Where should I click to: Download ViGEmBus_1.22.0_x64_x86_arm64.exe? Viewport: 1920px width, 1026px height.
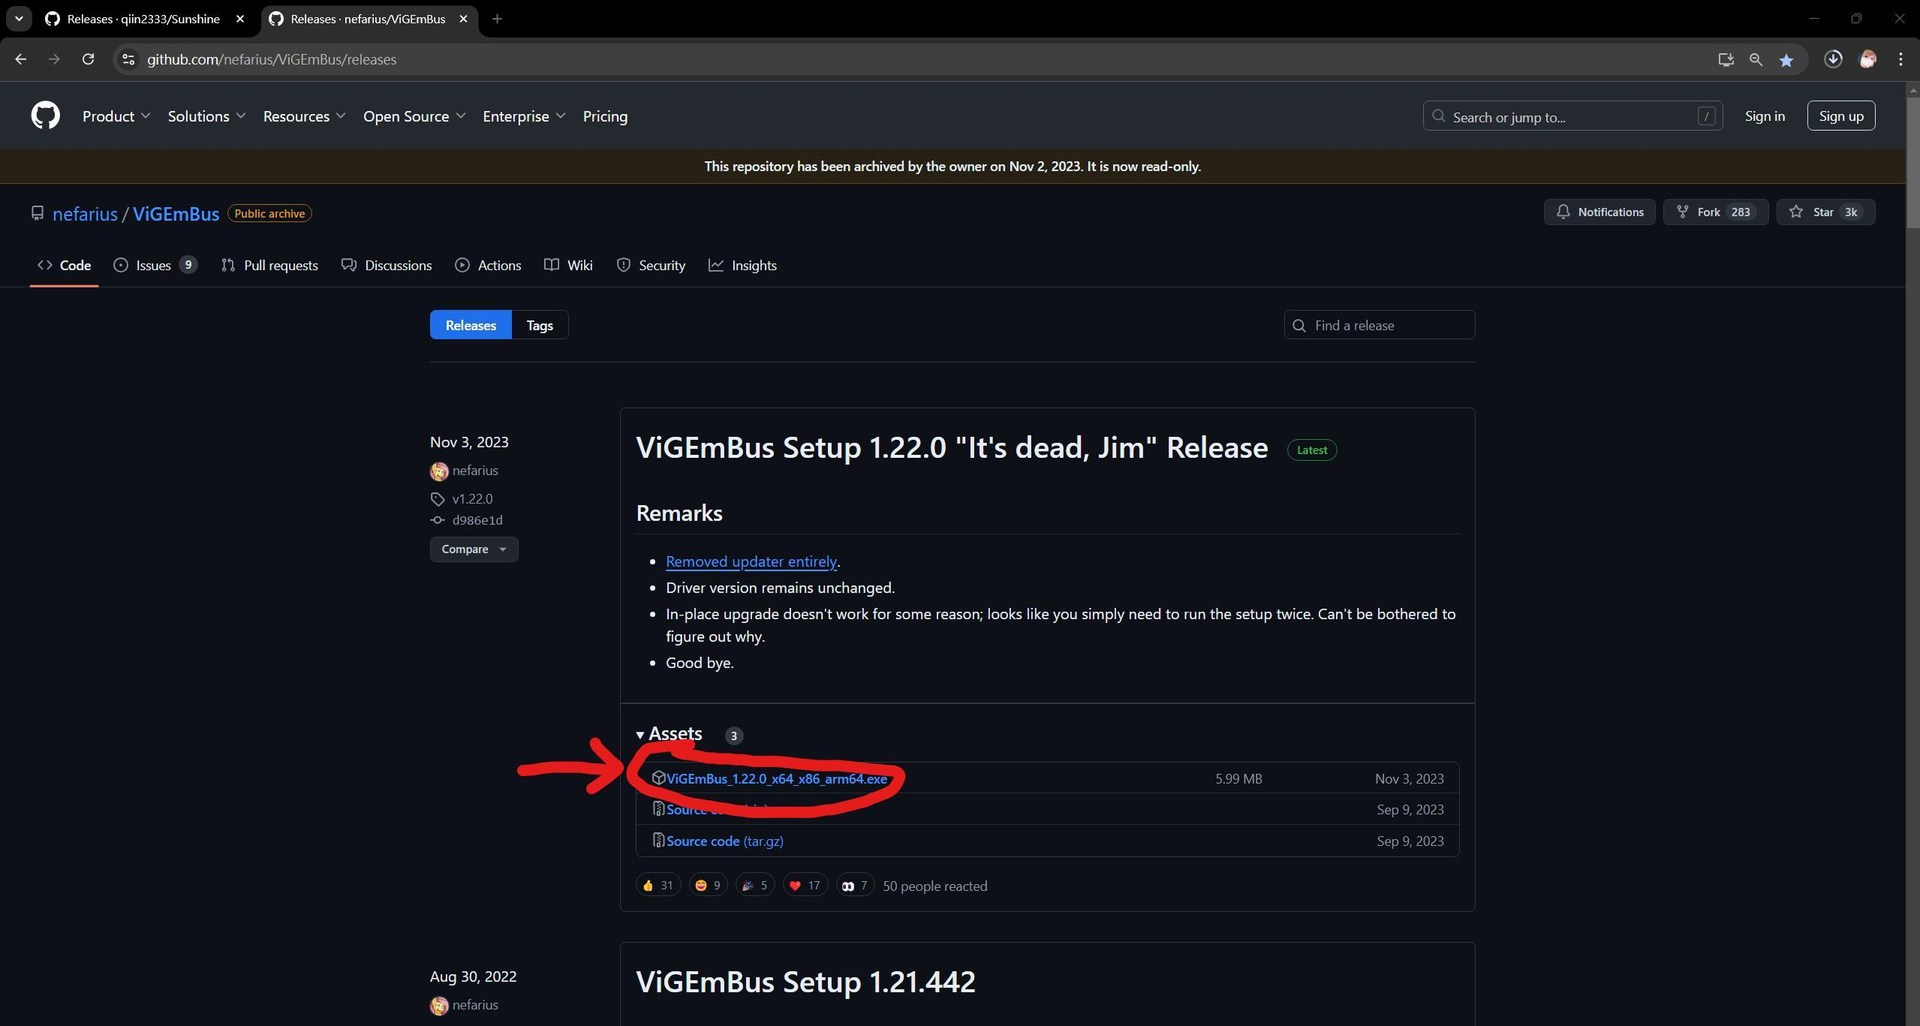[776, 779]
